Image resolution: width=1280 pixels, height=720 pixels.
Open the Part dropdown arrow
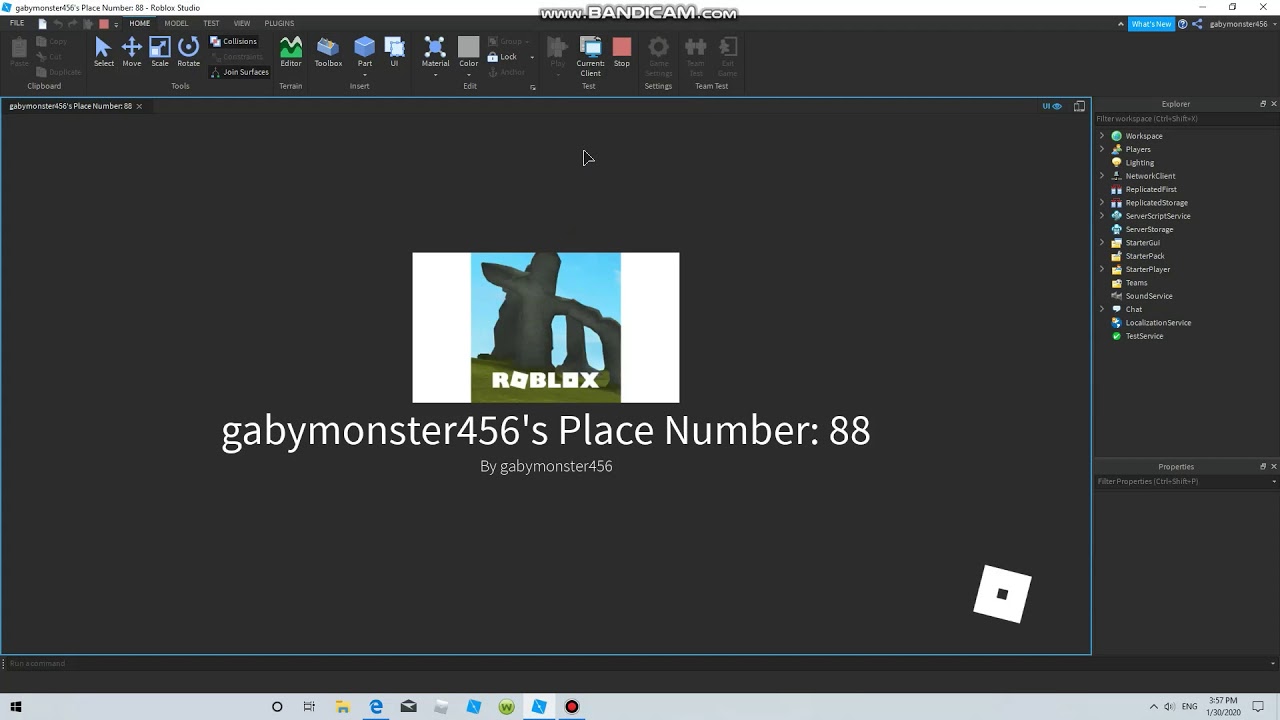[x=364, y=74]
